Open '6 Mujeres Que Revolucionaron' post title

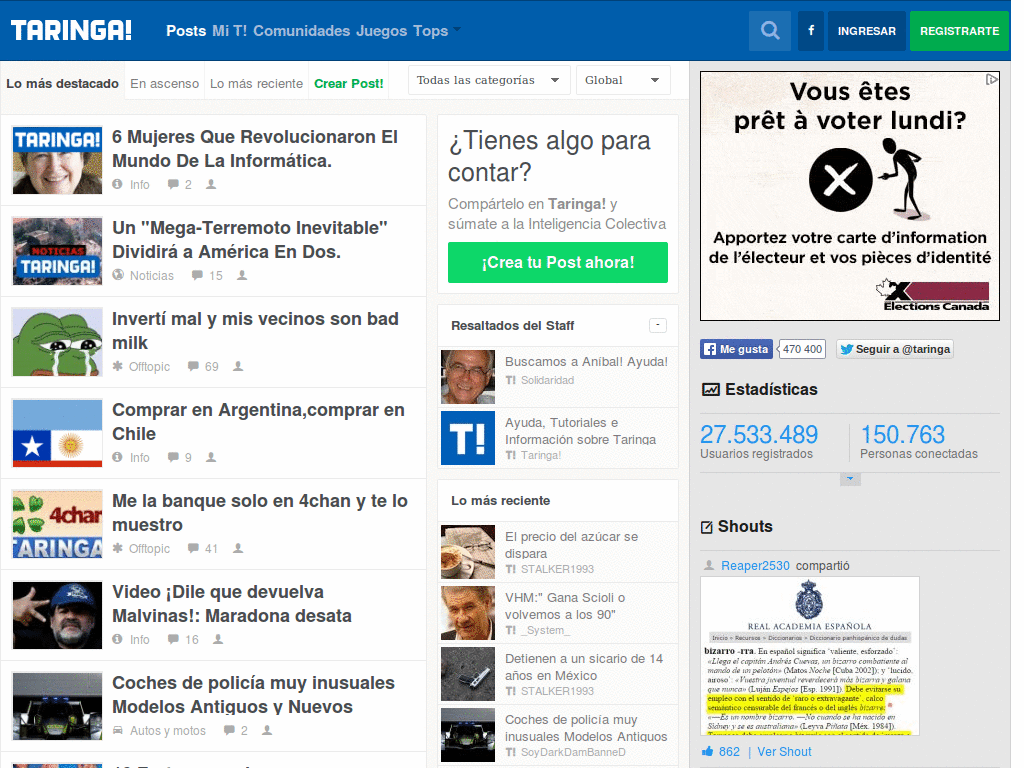click(x=255, y=149)
